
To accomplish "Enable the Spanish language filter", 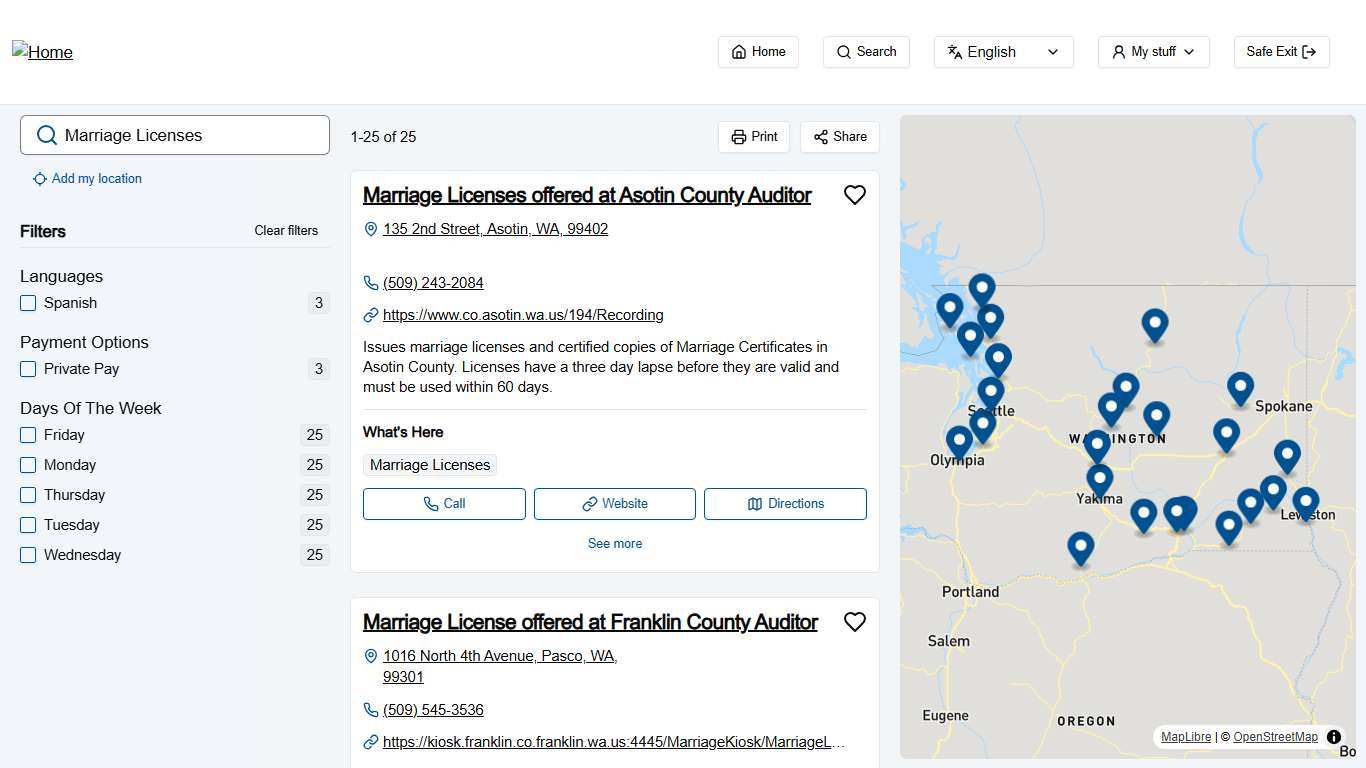I will coord(28,303).
